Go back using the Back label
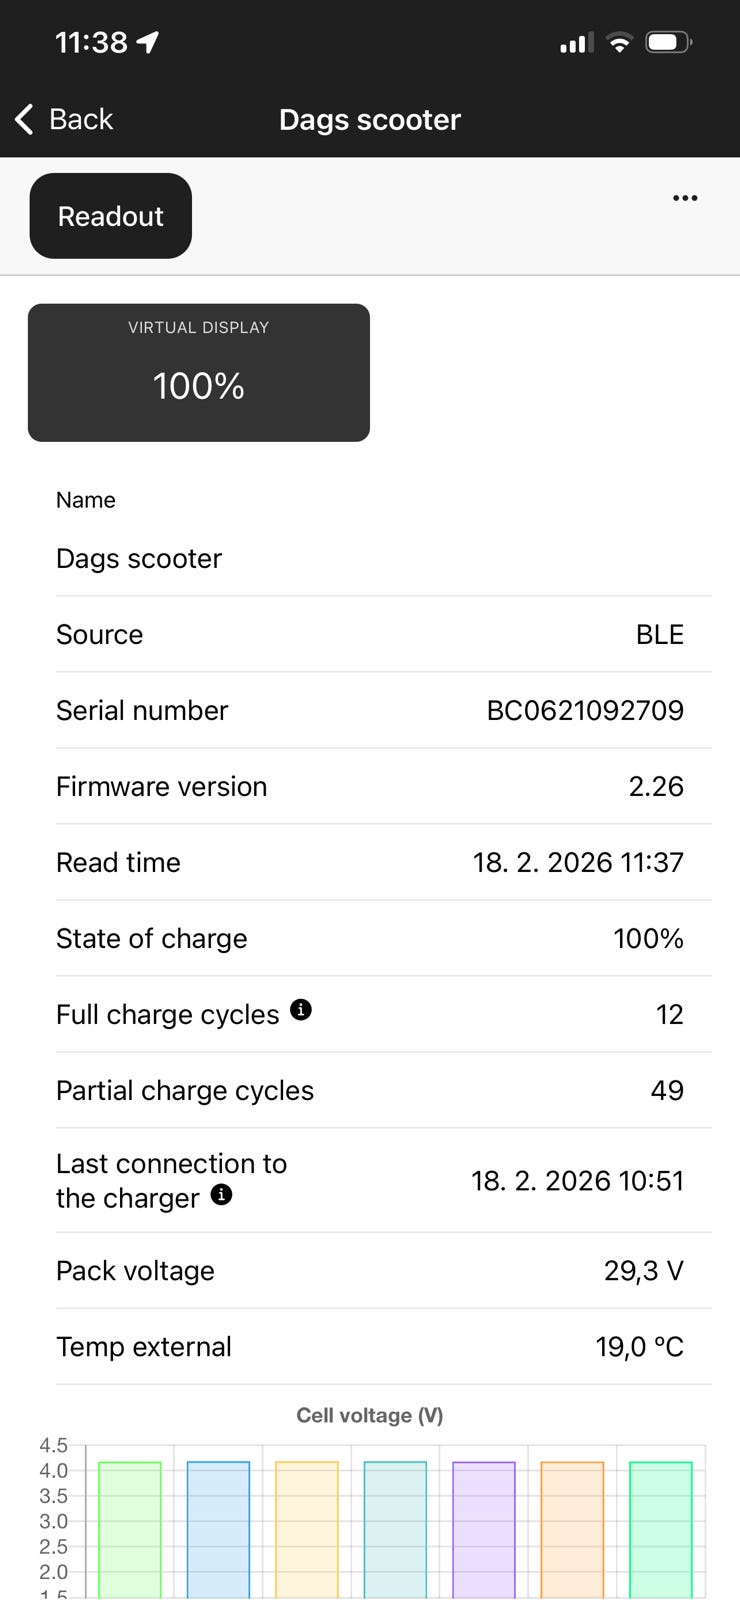The image size is (740, 1600). pyautogui.click(x=81, y=119)
